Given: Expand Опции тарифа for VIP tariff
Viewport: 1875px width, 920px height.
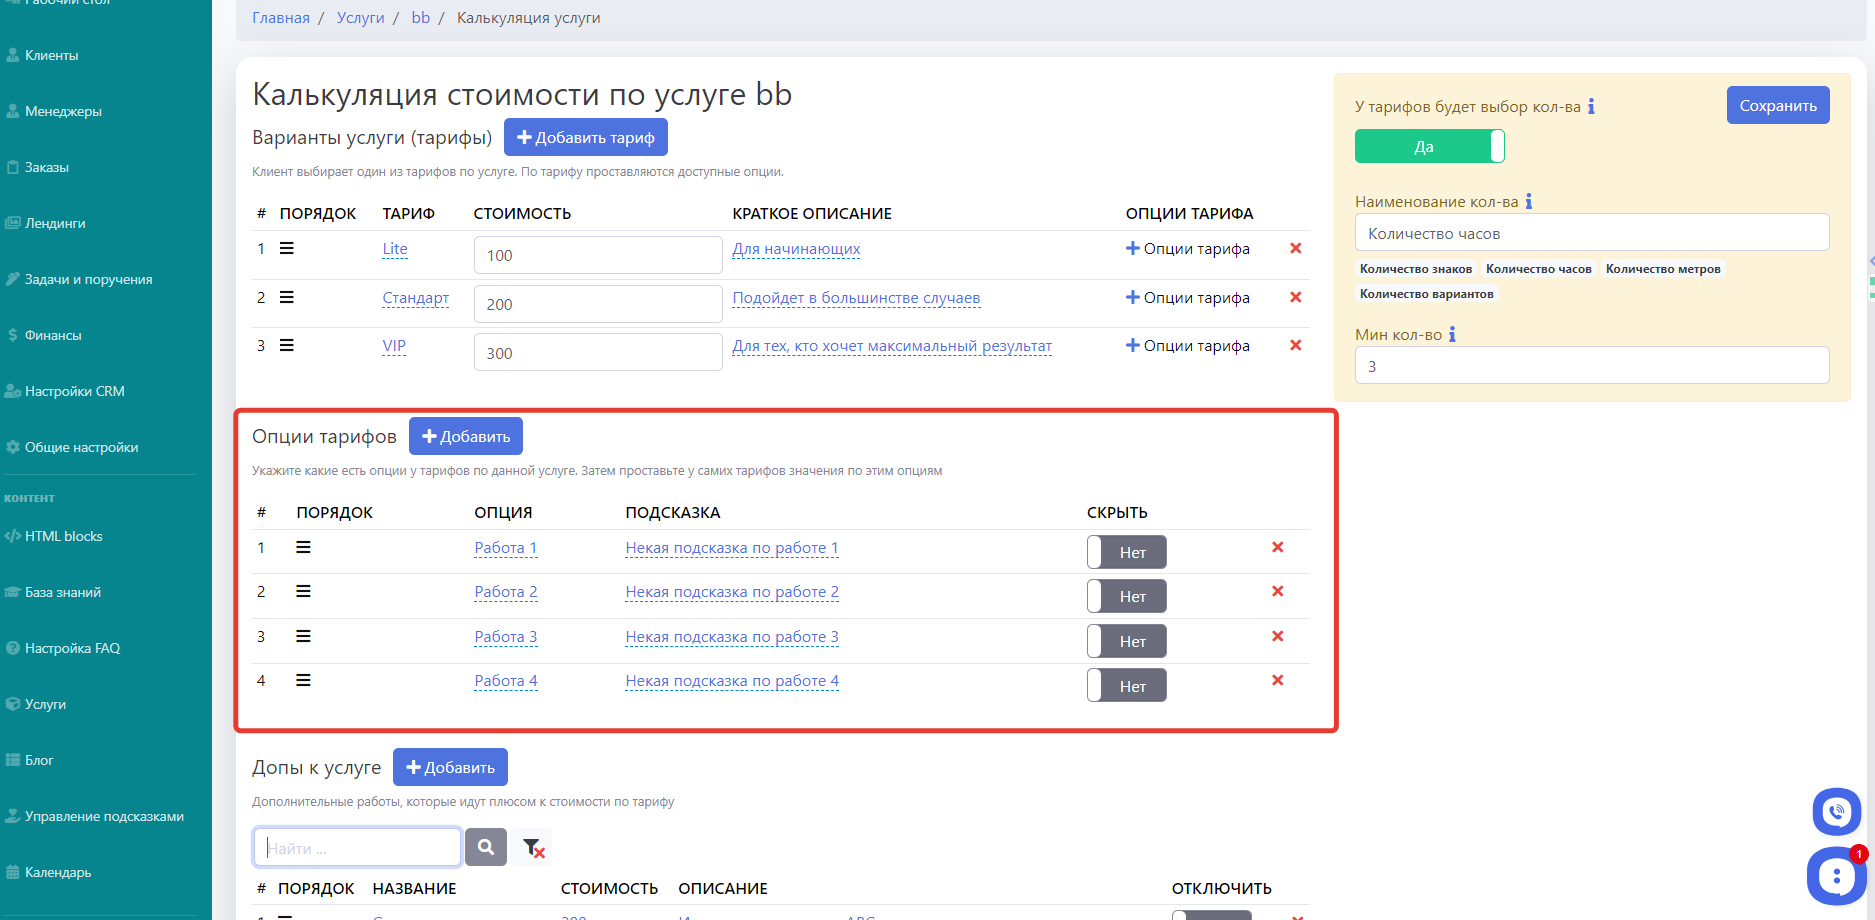Looking at the screenshot, I should (x=1187, y=346).
